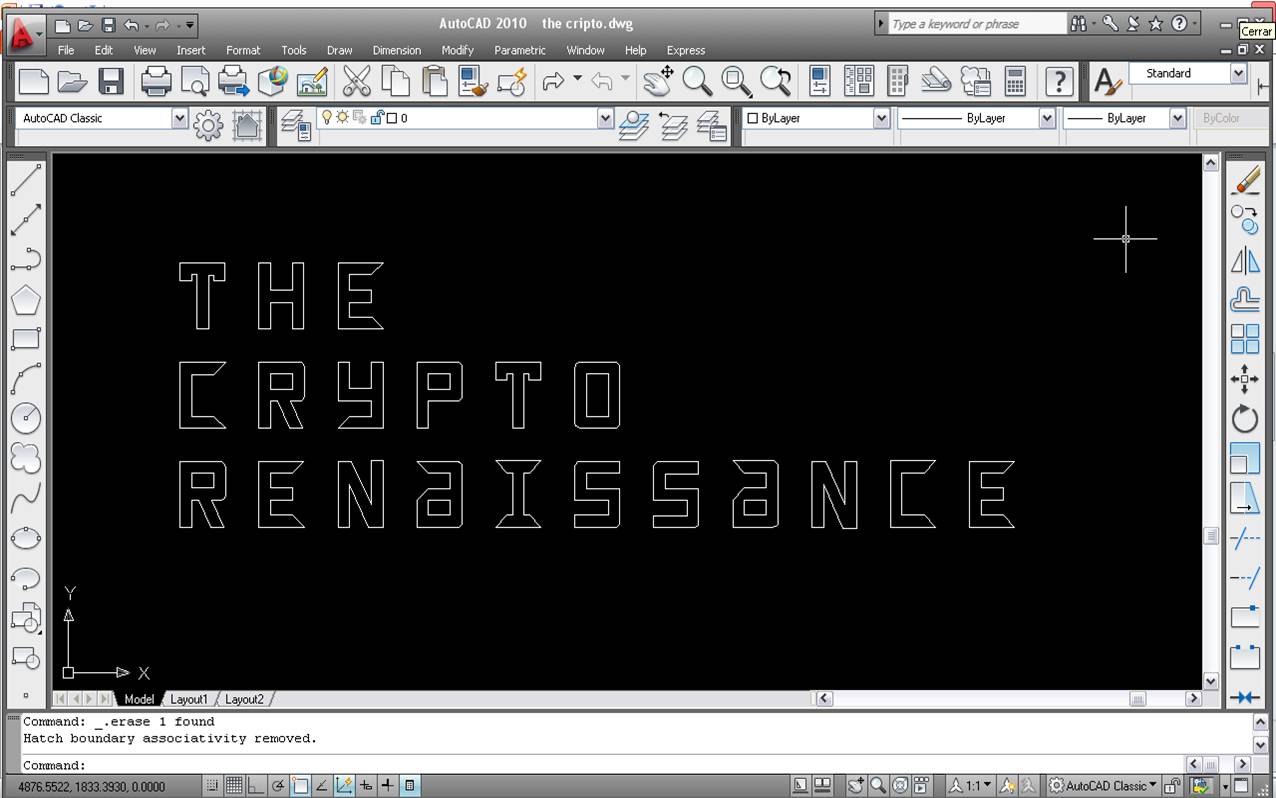Click the drawing area vertical scrollbar thumb
This screenshot has height=798, width=1276.
coord(1211,536)
